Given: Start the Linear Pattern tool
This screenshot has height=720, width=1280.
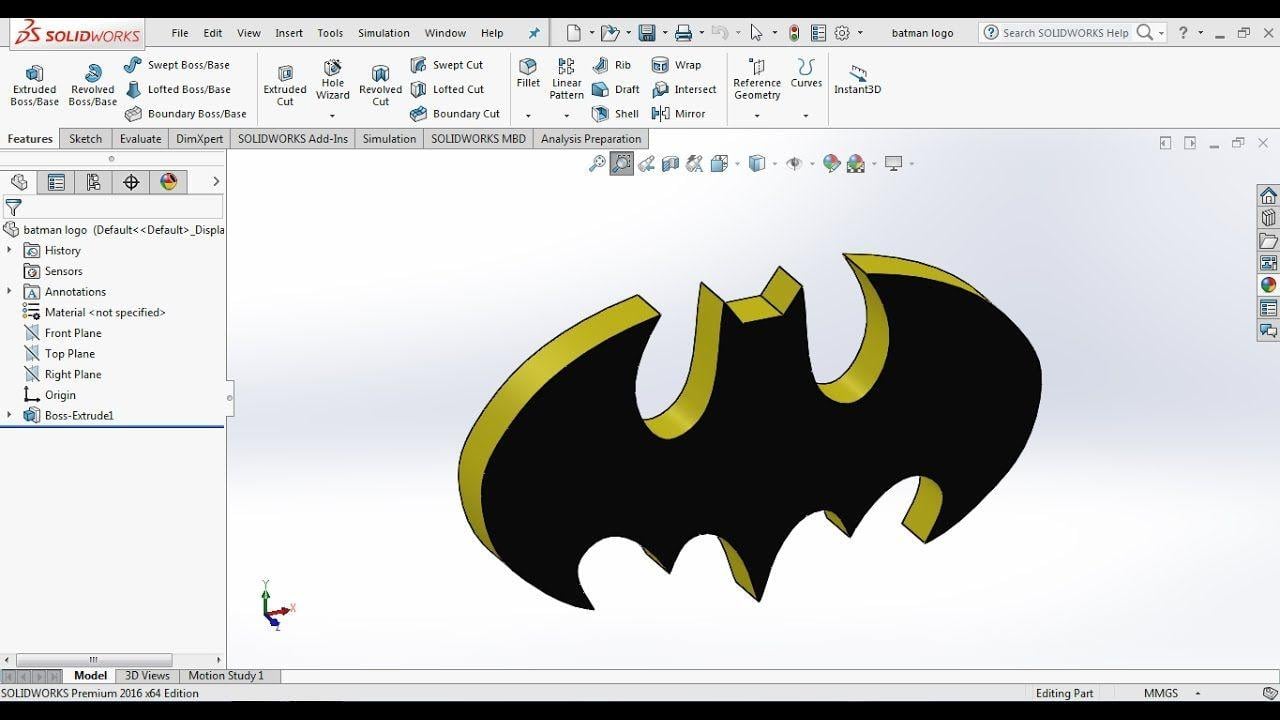Looking at the screenshot, I should [567, 80].
